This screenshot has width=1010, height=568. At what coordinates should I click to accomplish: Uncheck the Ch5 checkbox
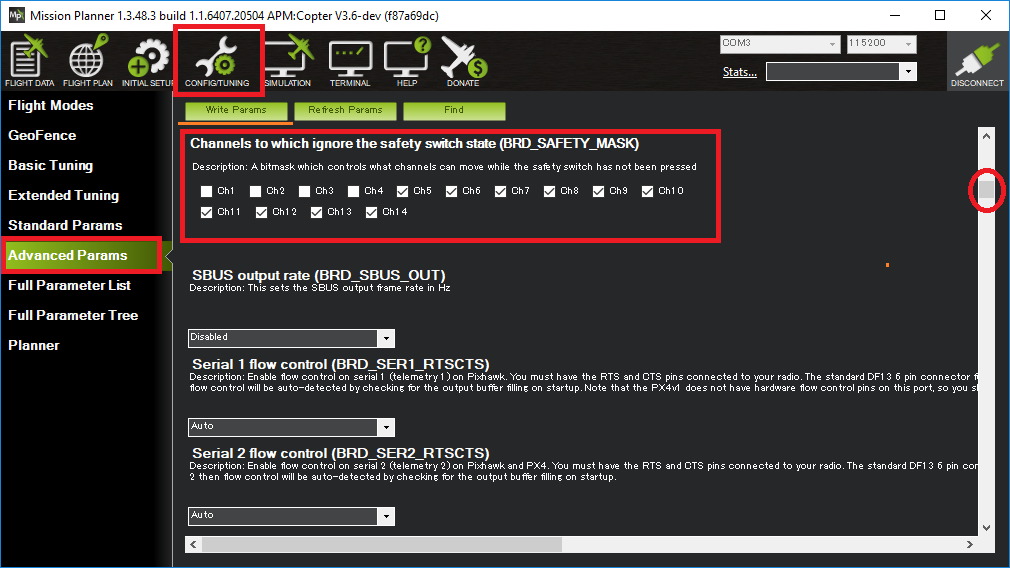[x=402, y=191]
